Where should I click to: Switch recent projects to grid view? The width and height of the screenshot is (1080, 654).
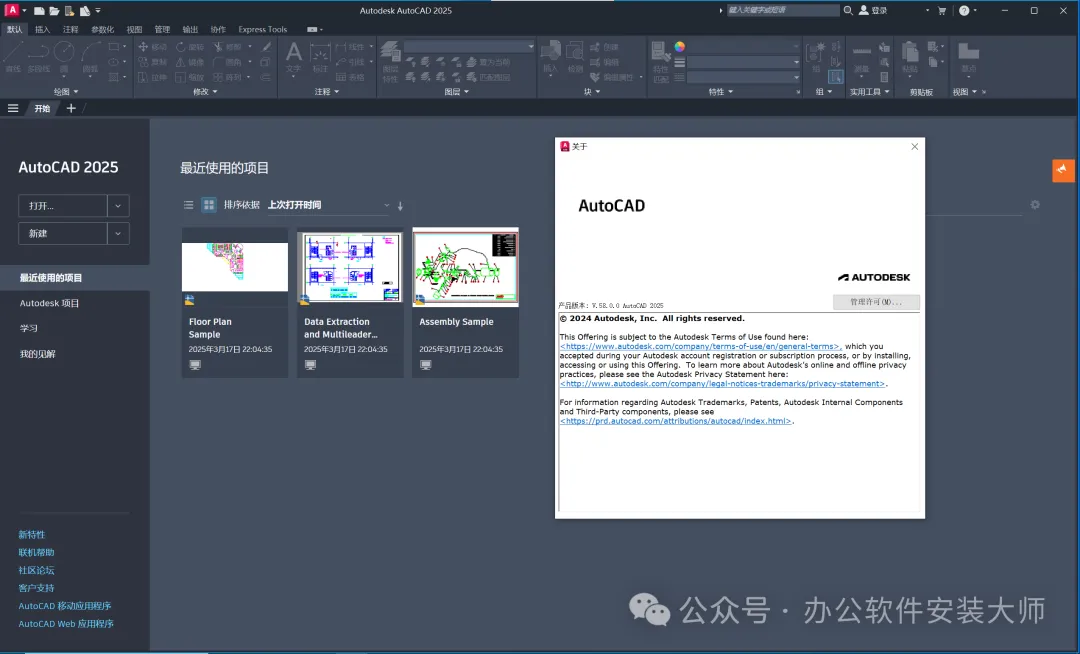pos(209,205)
